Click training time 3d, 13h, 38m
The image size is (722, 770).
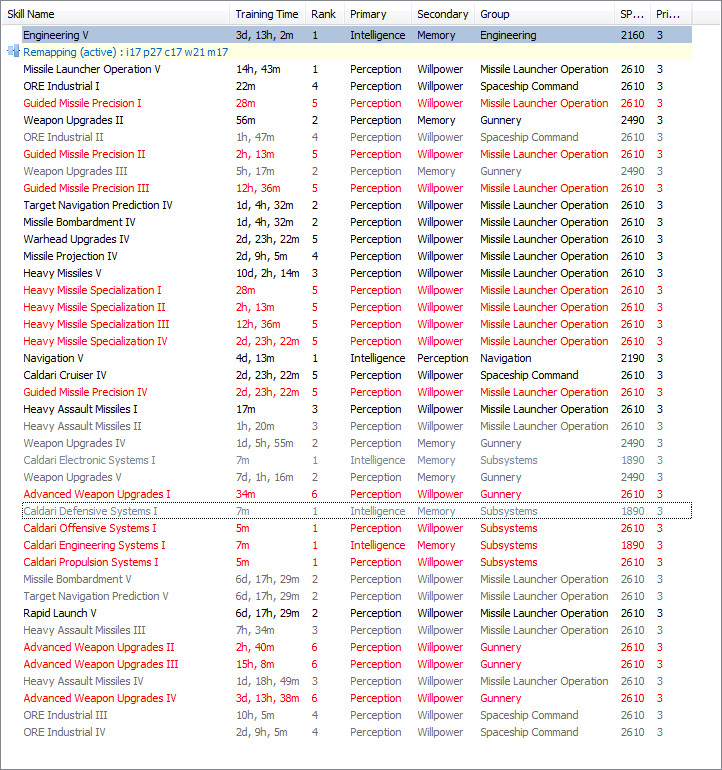[x=268, y=698]
